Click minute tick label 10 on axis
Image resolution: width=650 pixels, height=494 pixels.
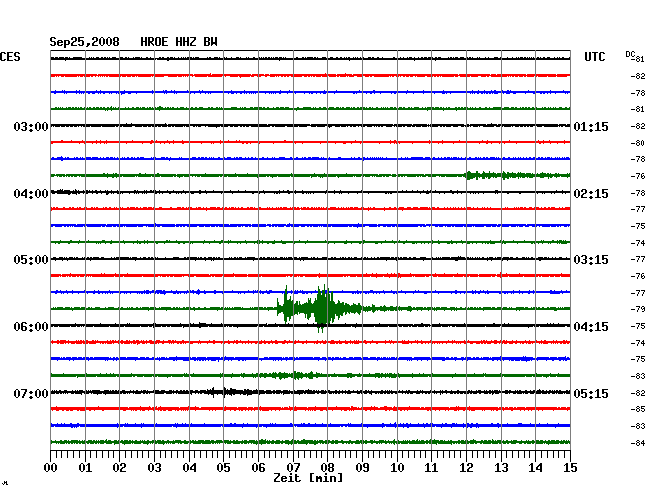[397, 468]
